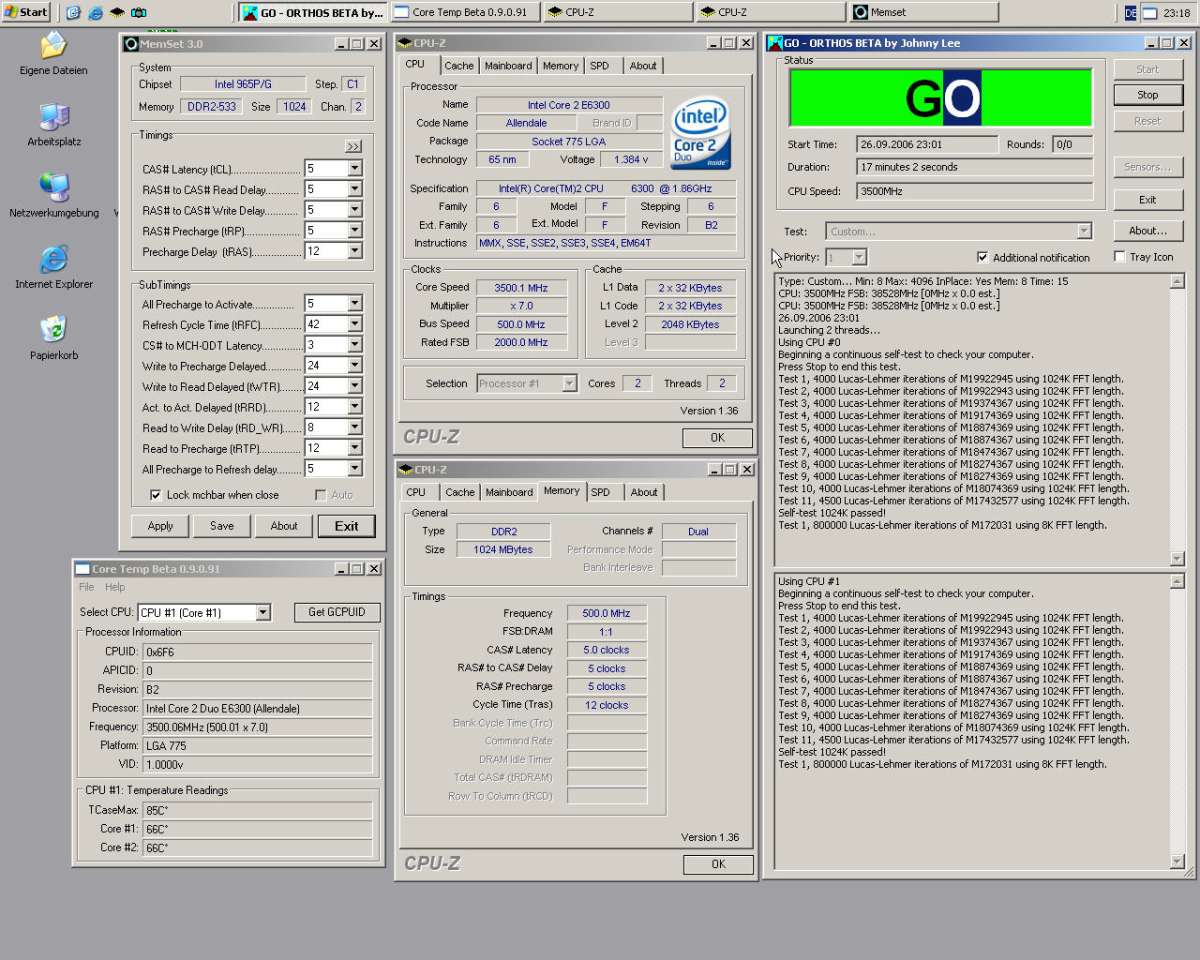1200x960 pixels.
Task: Open the CAS# Latency (tCL) dropdown
Action: (354, 169)
